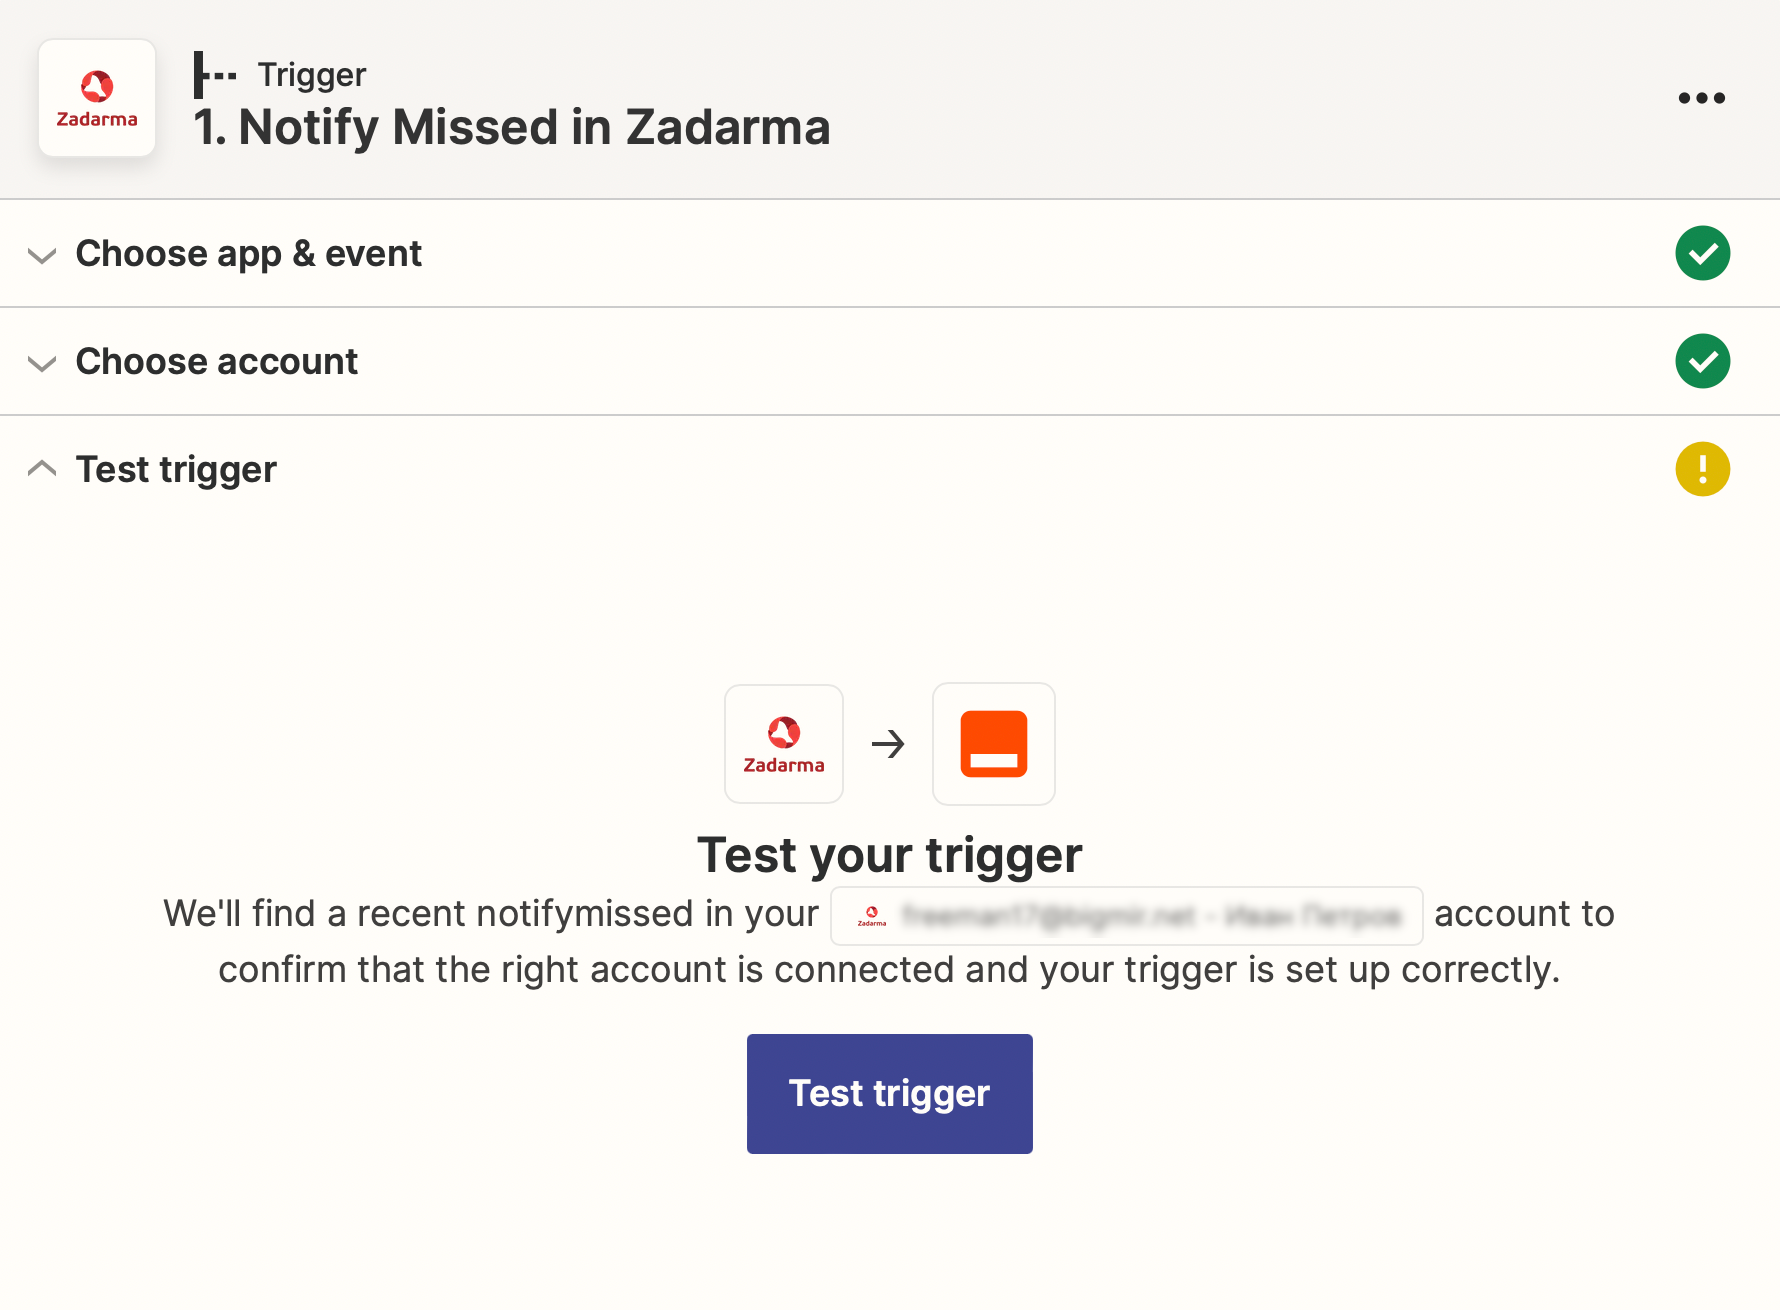
Task: Click the Zadarma app logo in header
Action: [97, 98]
